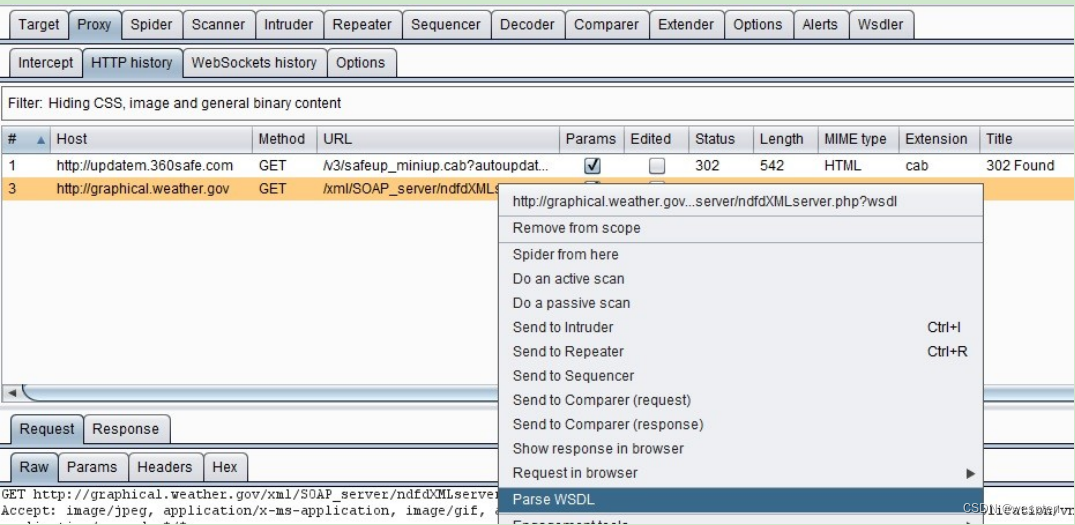
Task: Open the Intercept sub-tab
Action: (45, 62)
